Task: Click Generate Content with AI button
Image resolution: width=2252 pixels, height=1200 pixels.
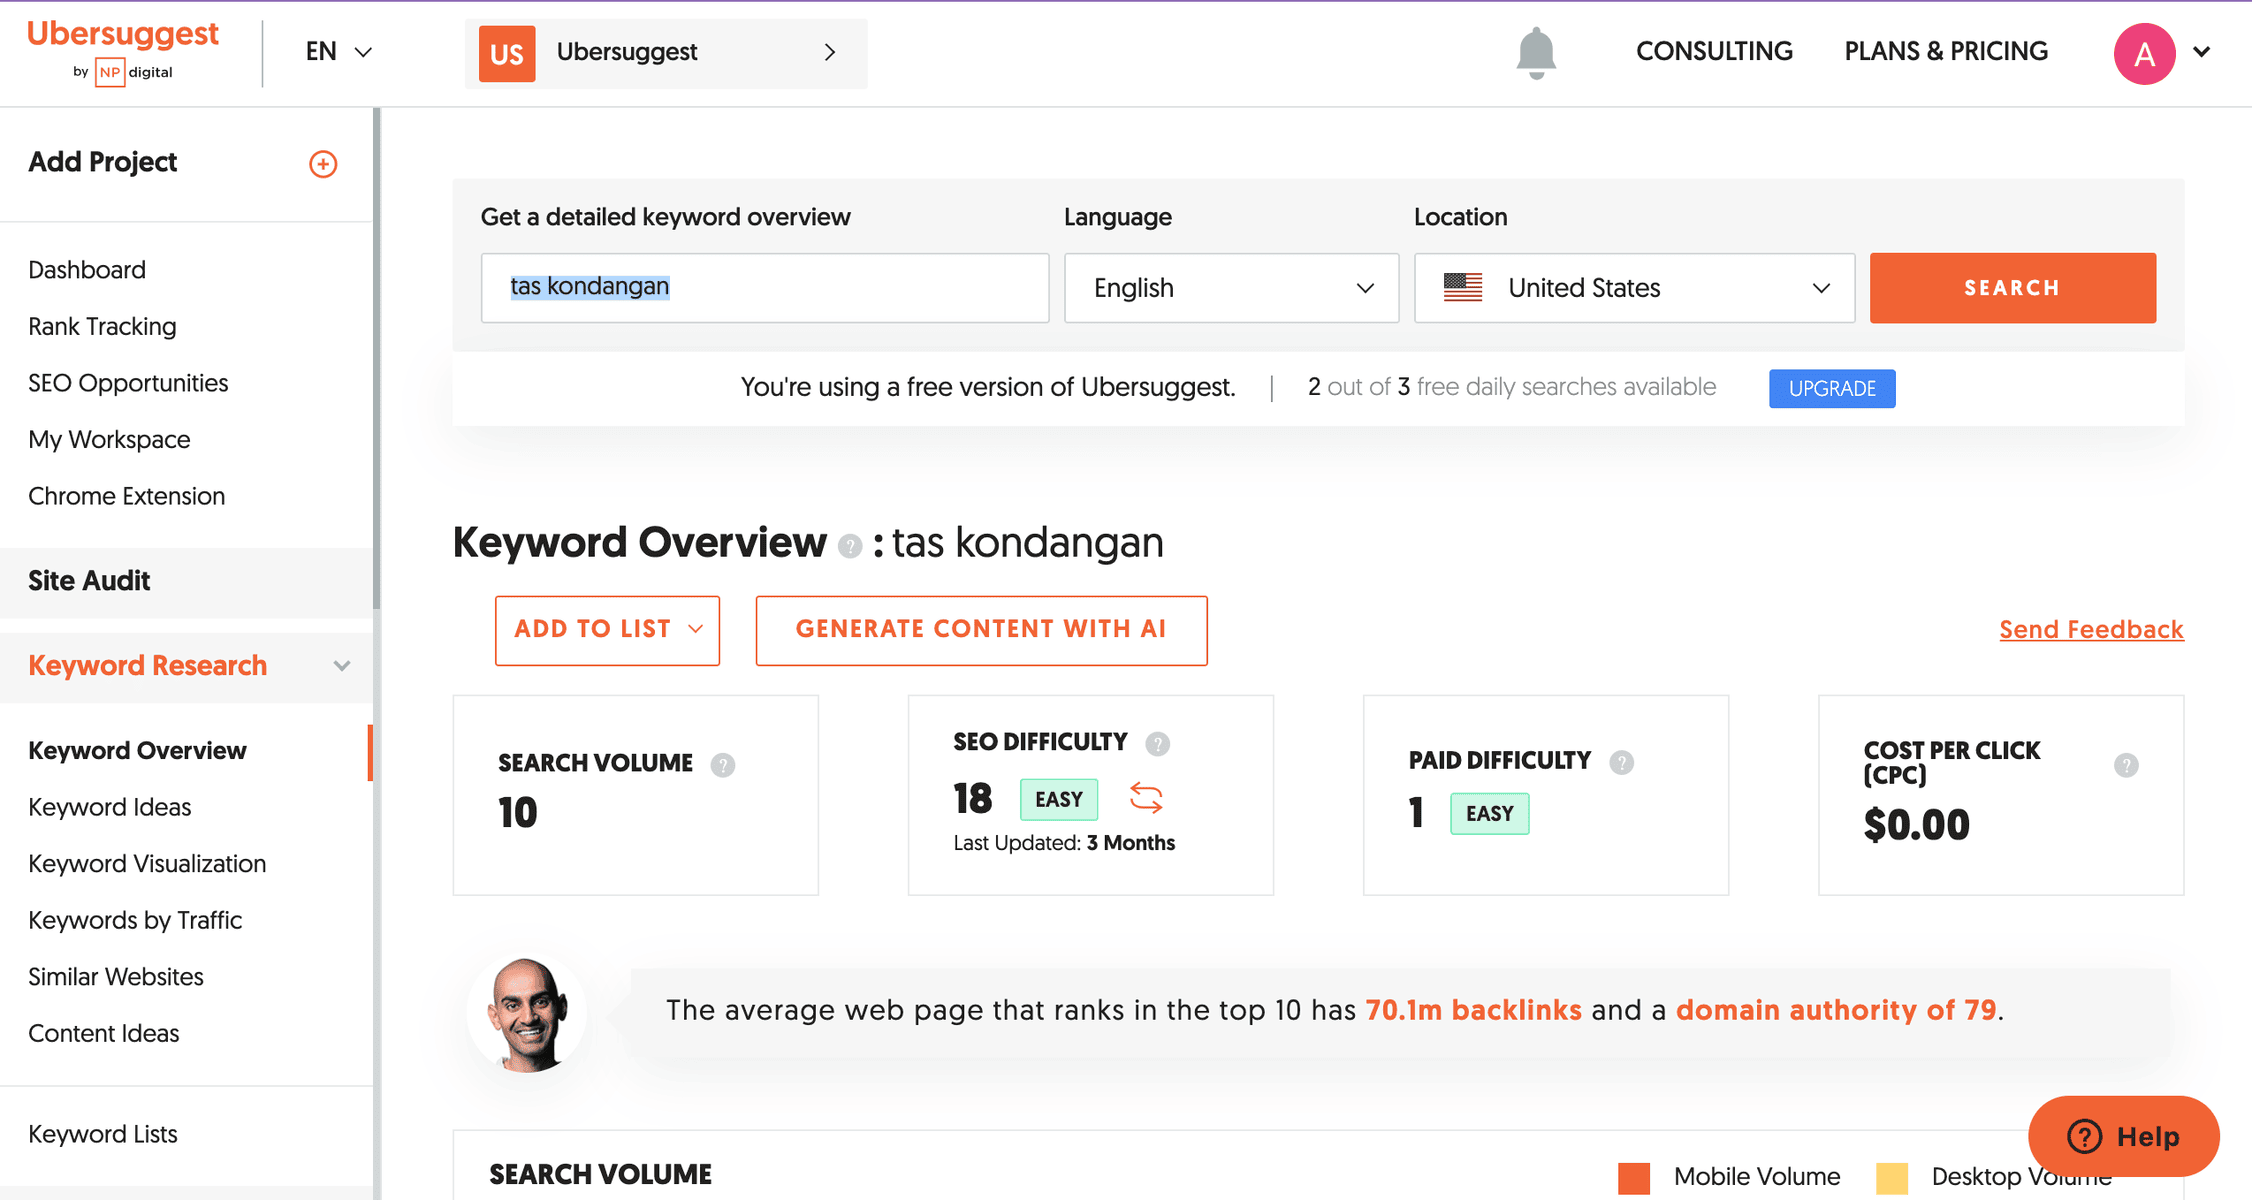Action: click(981, 630)
